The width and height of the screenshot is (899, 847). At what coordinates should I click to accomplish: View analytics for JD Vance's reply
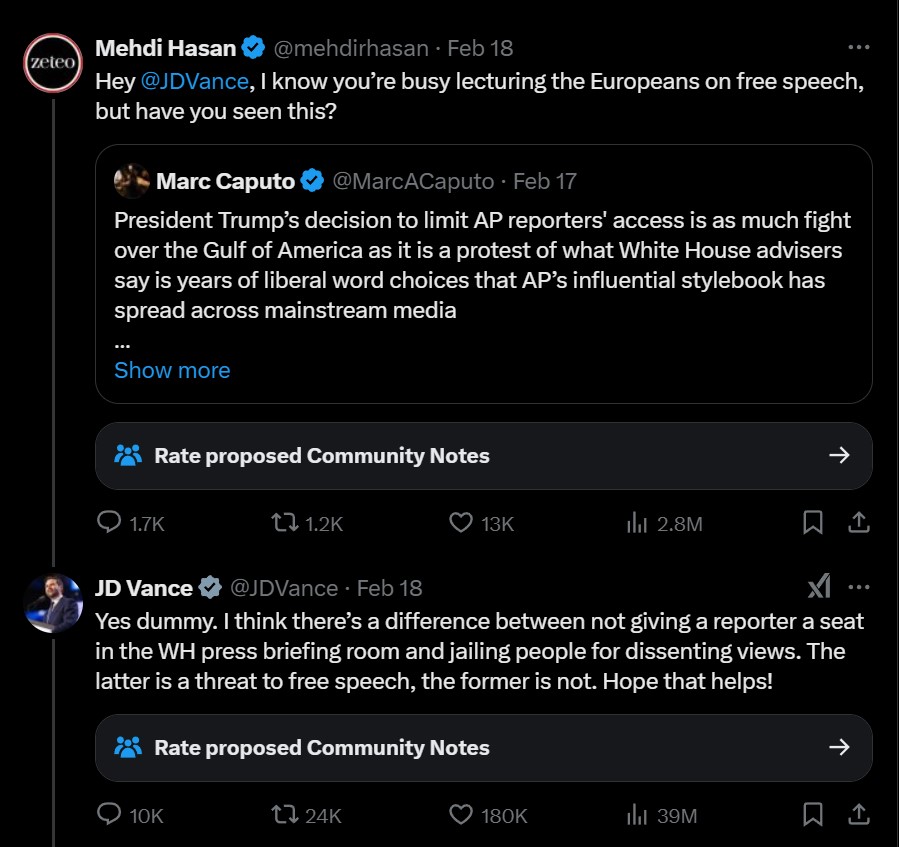click(637, 816)
